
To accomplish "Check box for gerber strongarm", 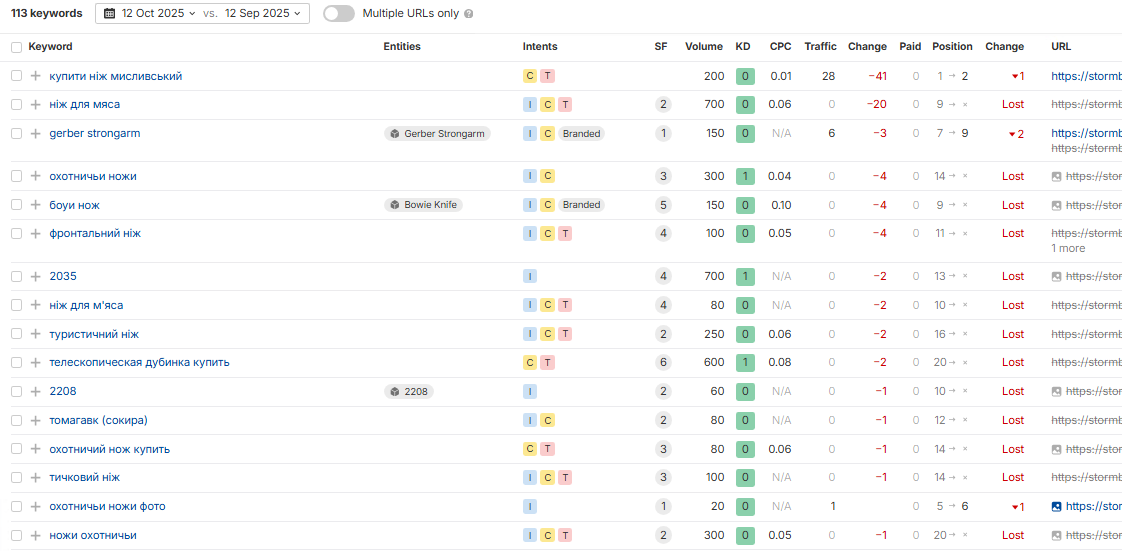I will click(x=16, y=133).
